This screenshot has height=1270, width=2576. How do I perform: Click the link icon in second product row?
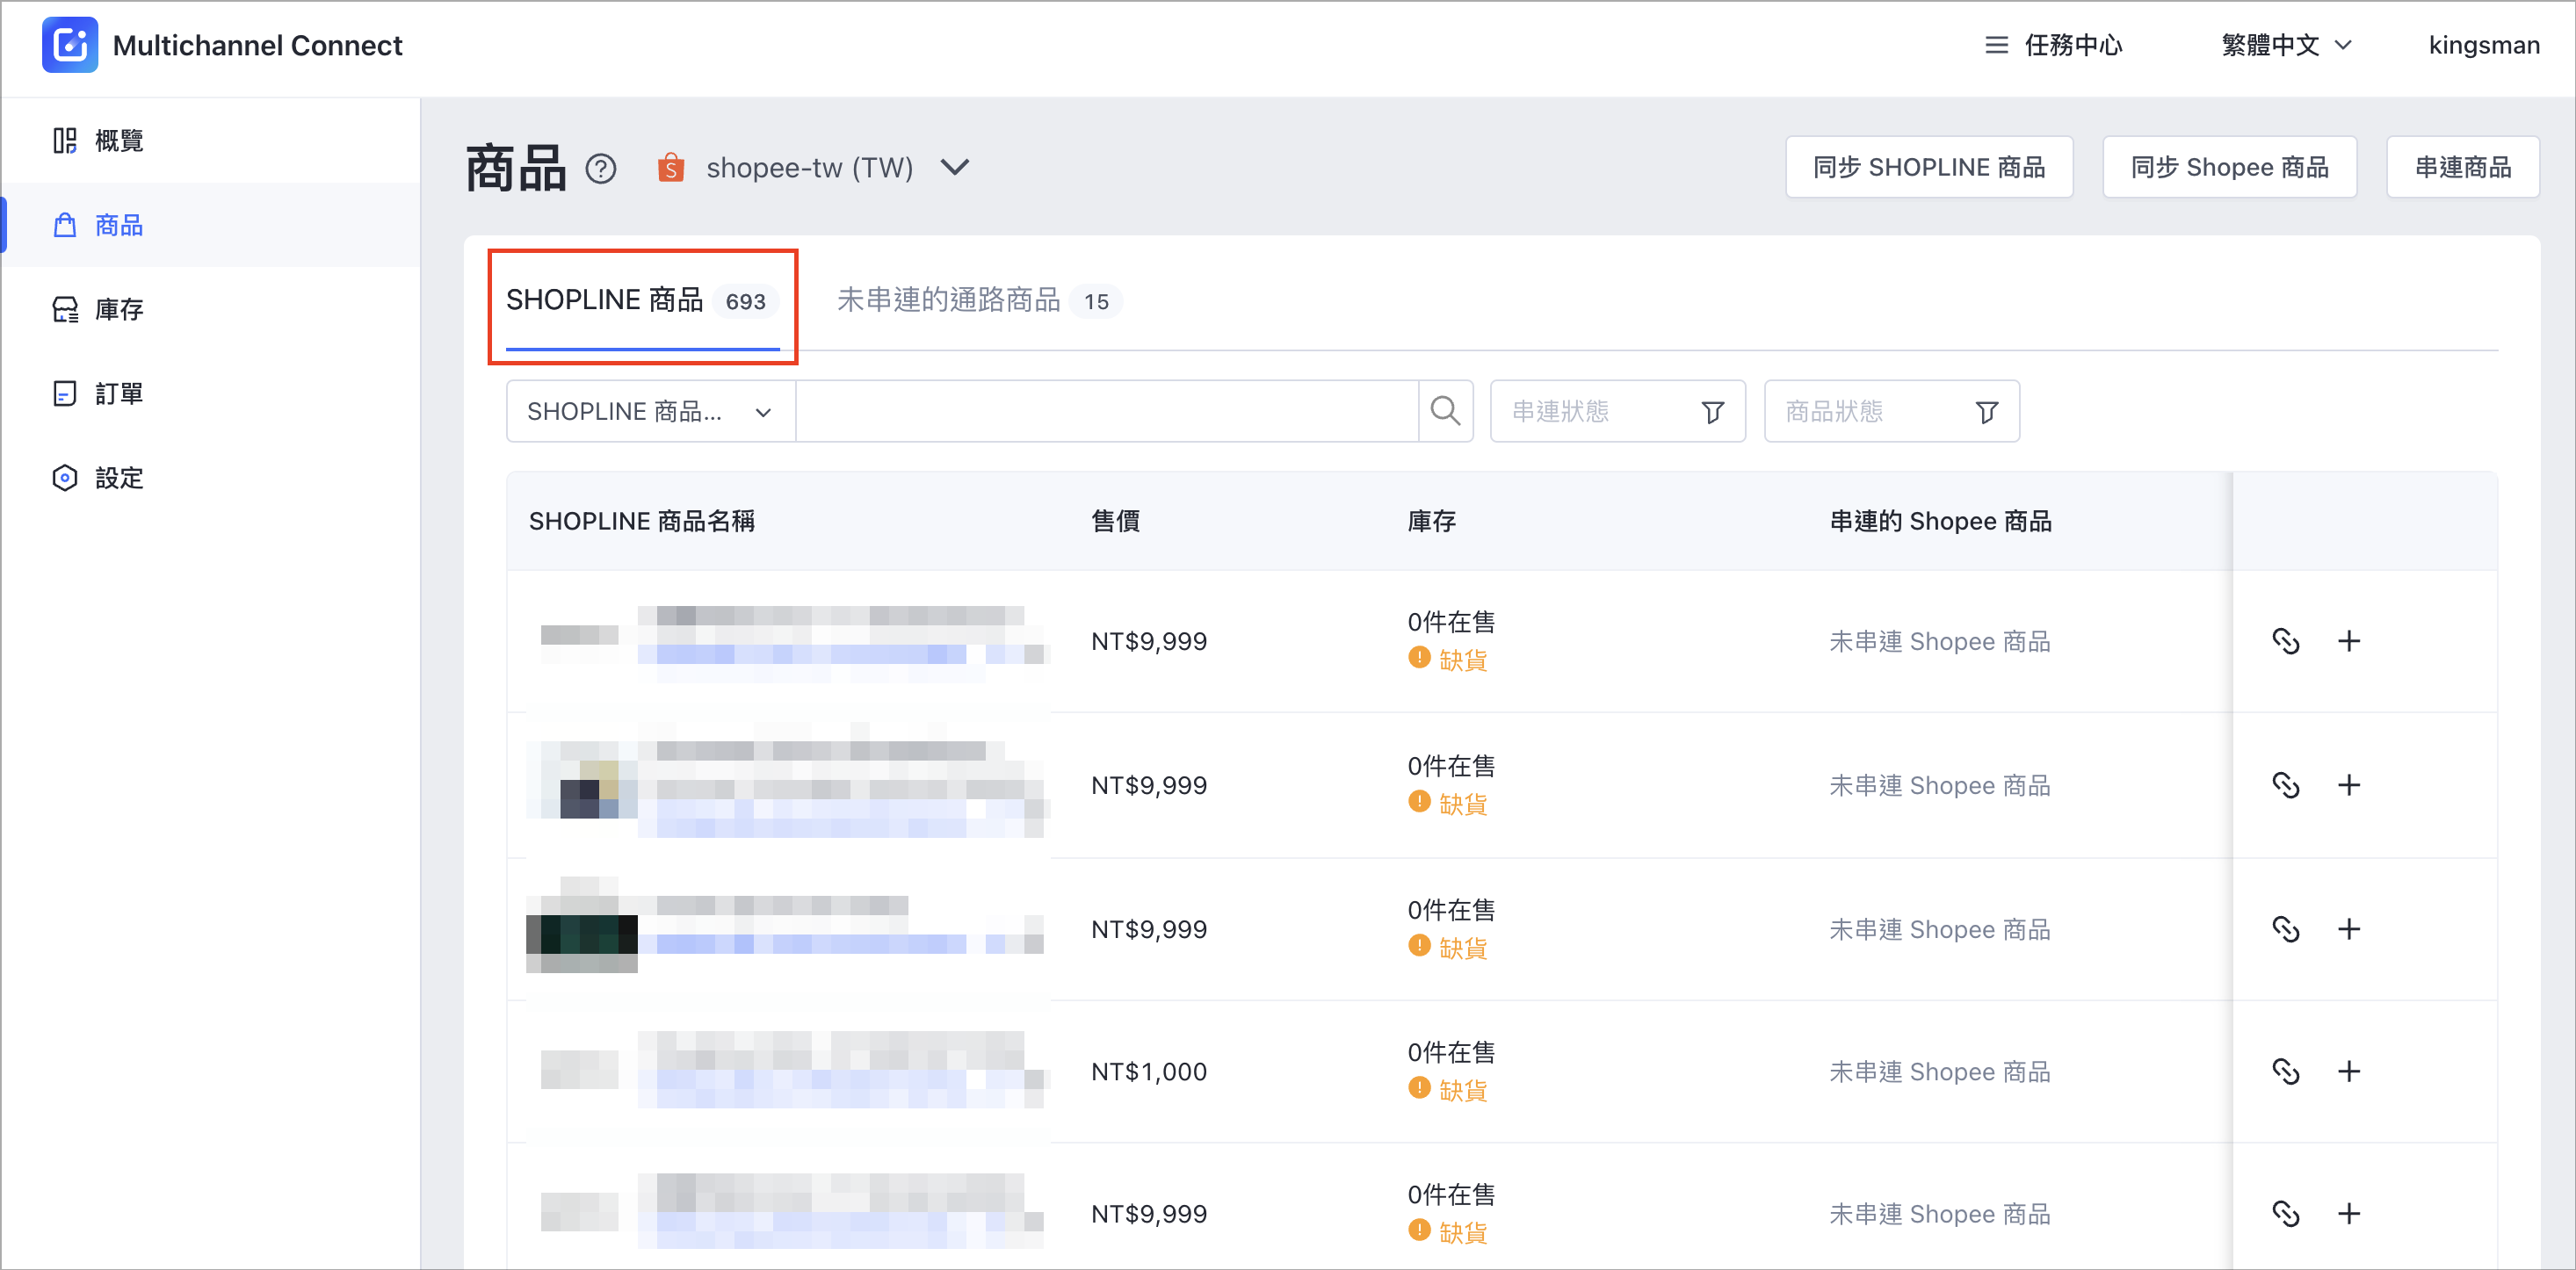coord(2286,785)
